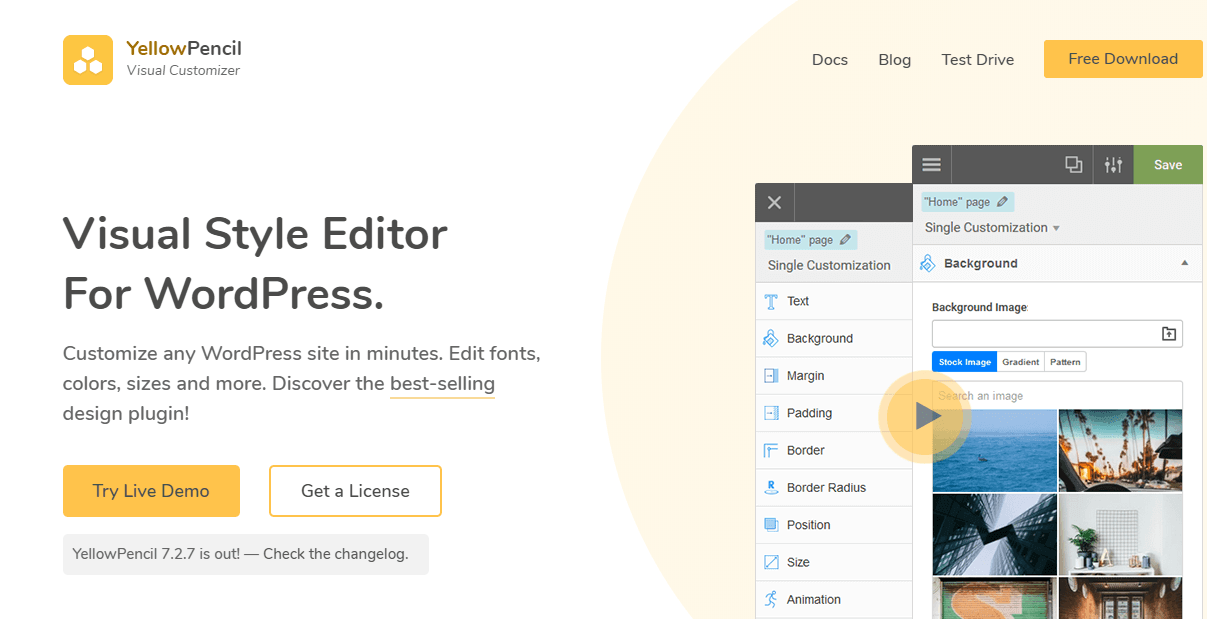The height and width of the screenshot is (619, 1207).
Task: Click the folder upload icon in Background Image field
Action: pyautogui.click(x=1169, y=334)
